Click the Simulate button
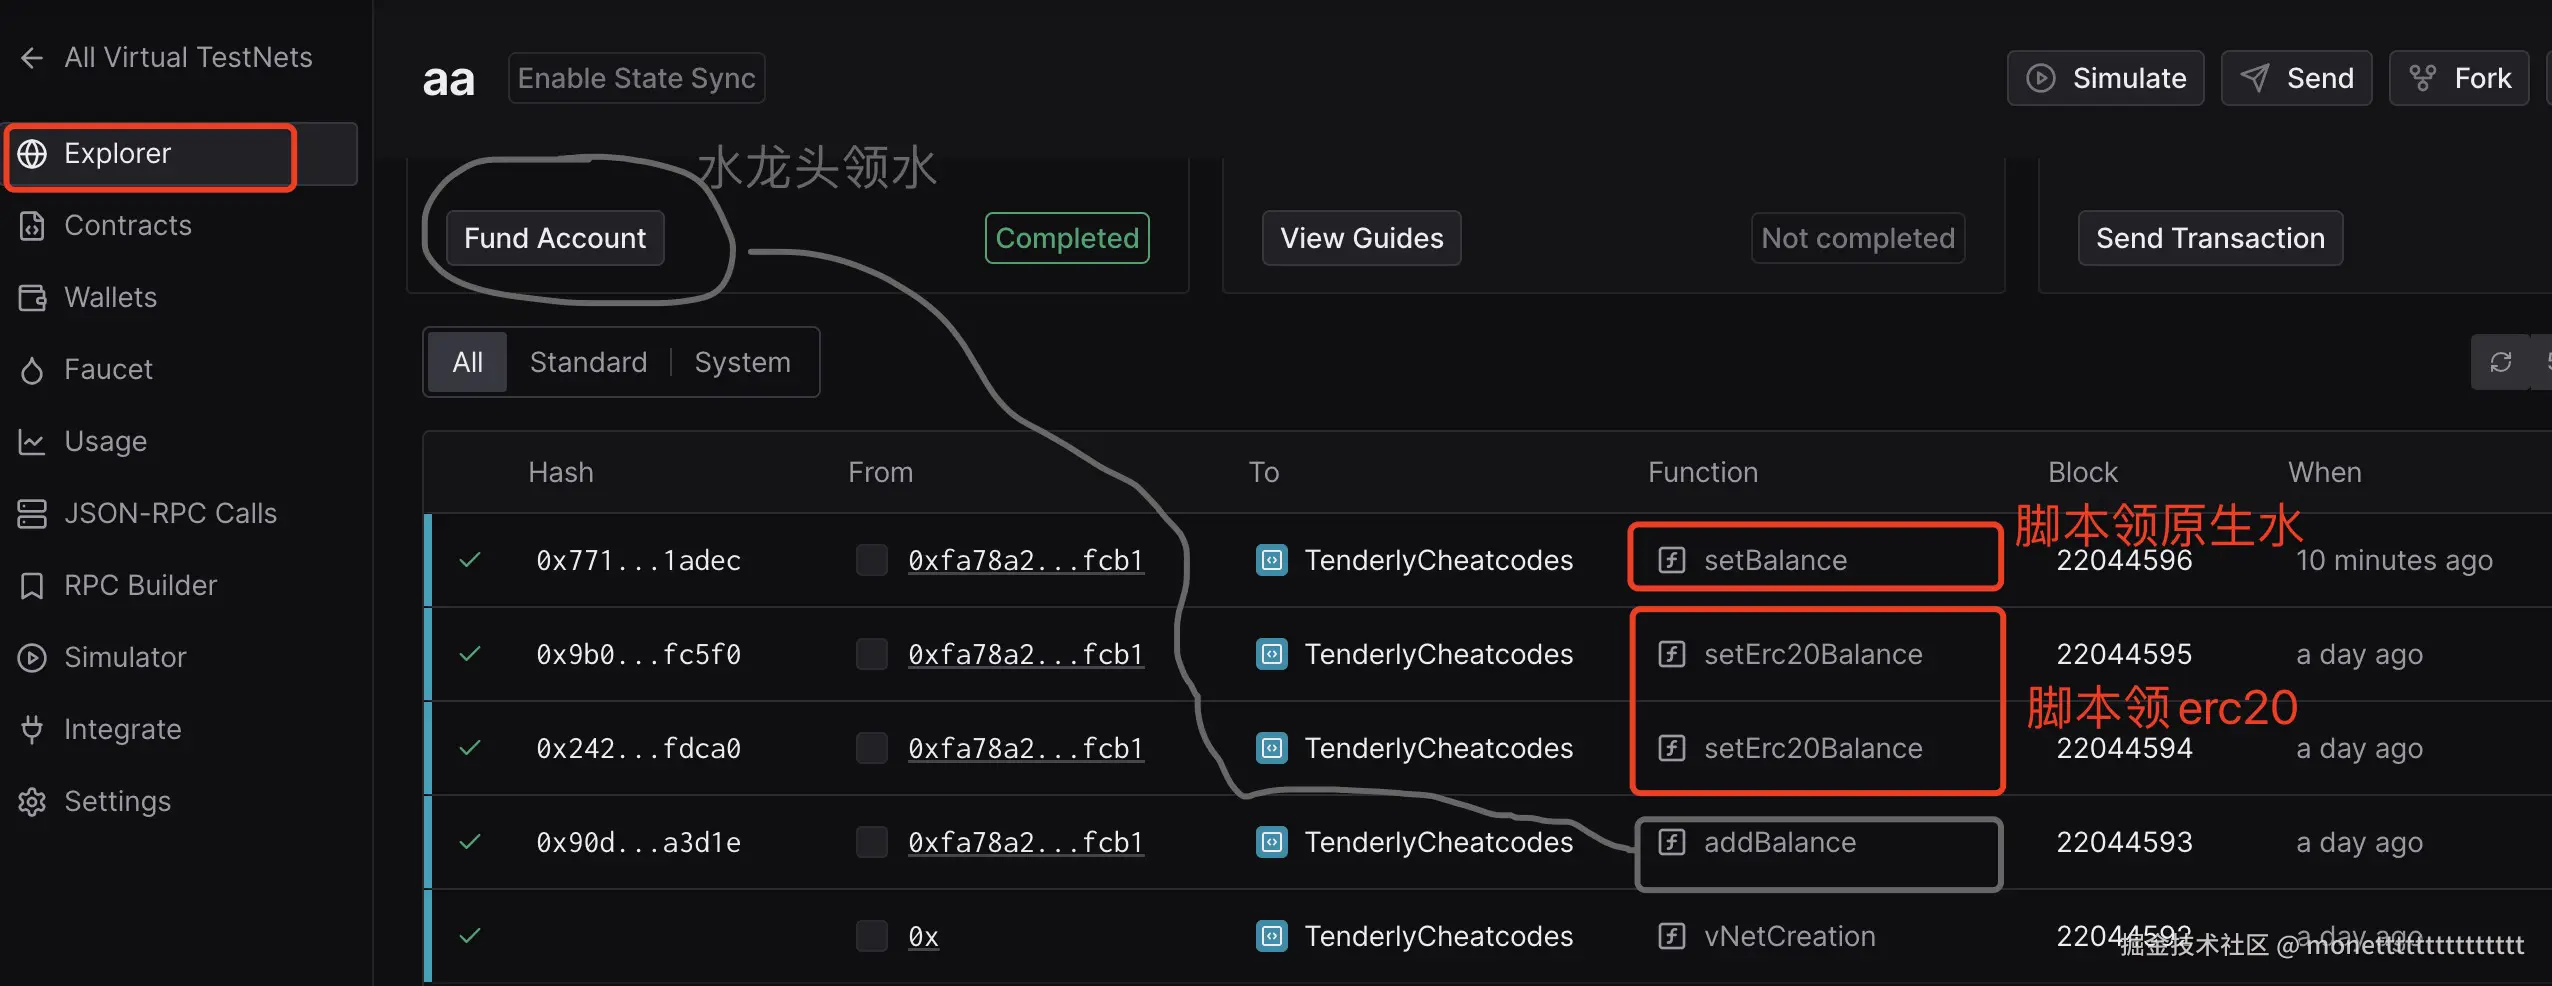The height and width of the screenshot is (986, 2552). (x=2106, y=78)
